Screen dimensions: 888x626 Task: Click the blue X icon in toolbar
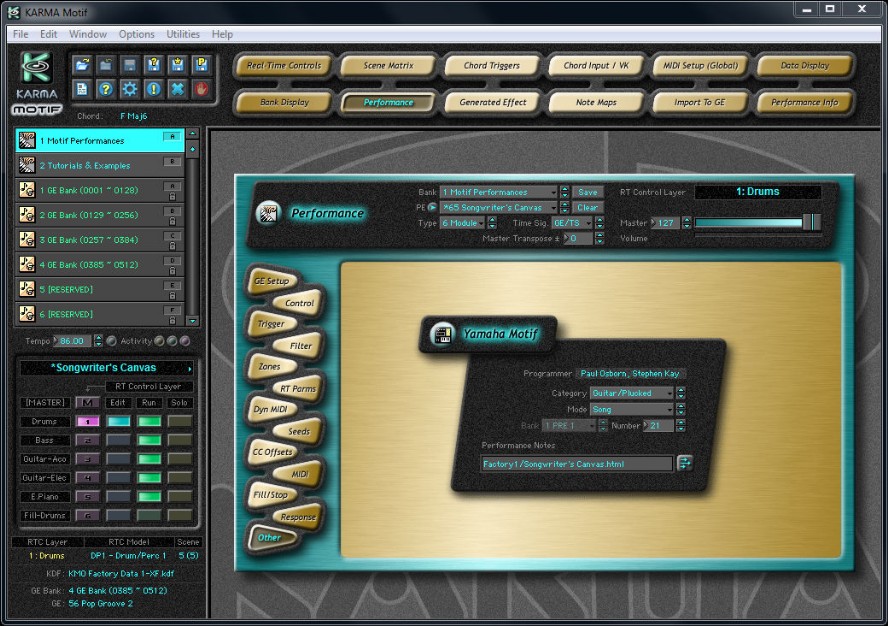pos(177,89)
